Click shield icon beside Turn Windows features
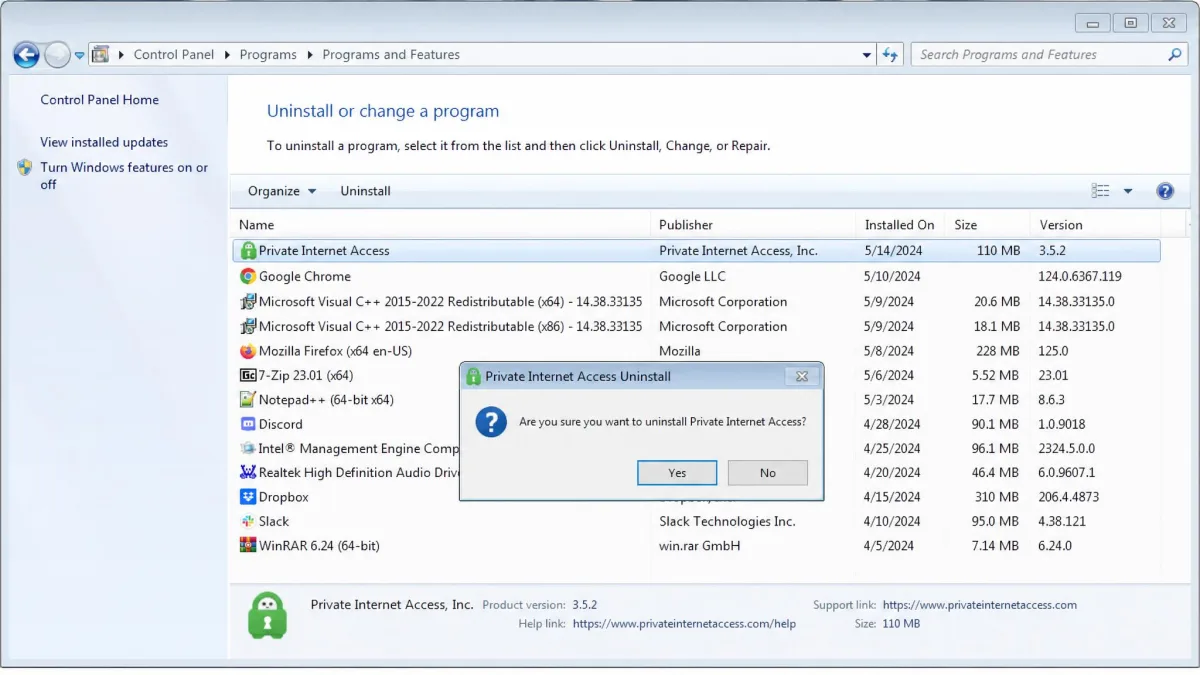Viewport: 1200px width, 675px height. 25,168
